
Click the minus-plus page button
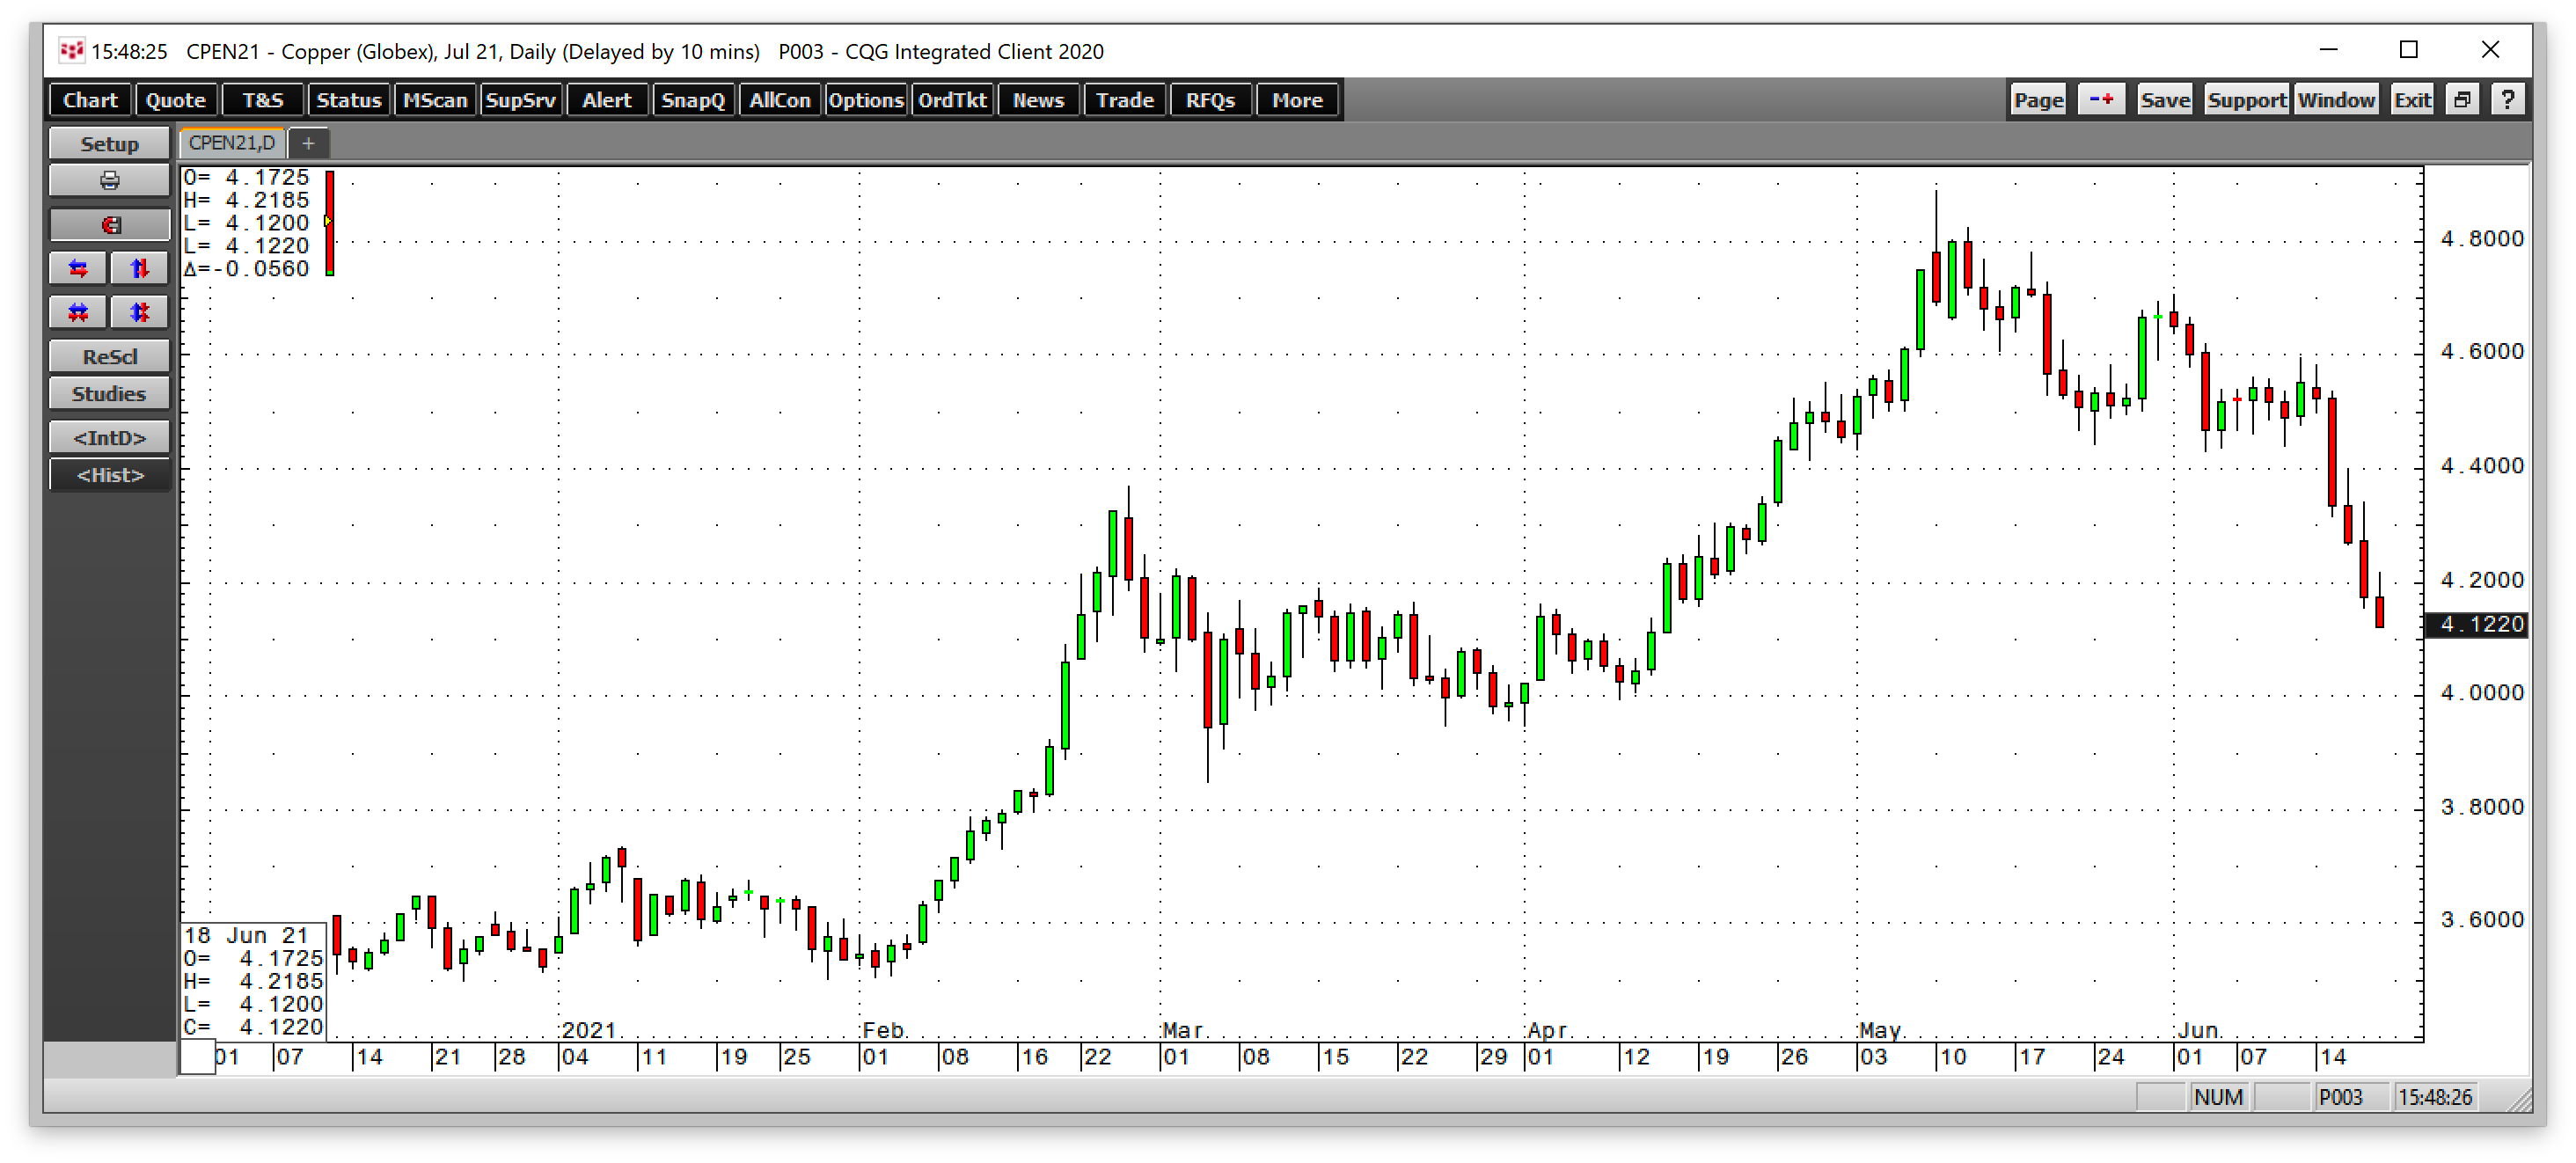[x=2101, y=100]
